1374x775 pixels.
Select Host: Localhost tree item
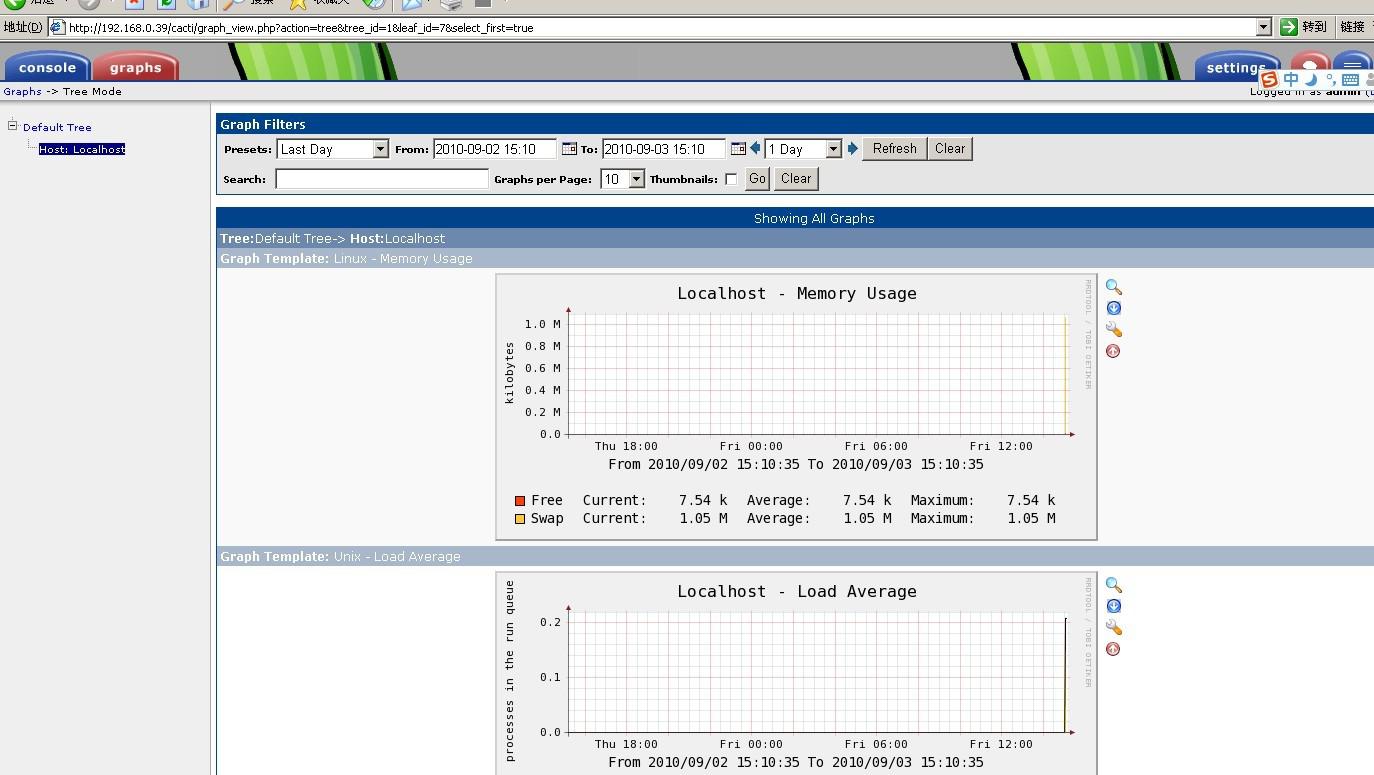pyautogui.click(x=82, y=149)
